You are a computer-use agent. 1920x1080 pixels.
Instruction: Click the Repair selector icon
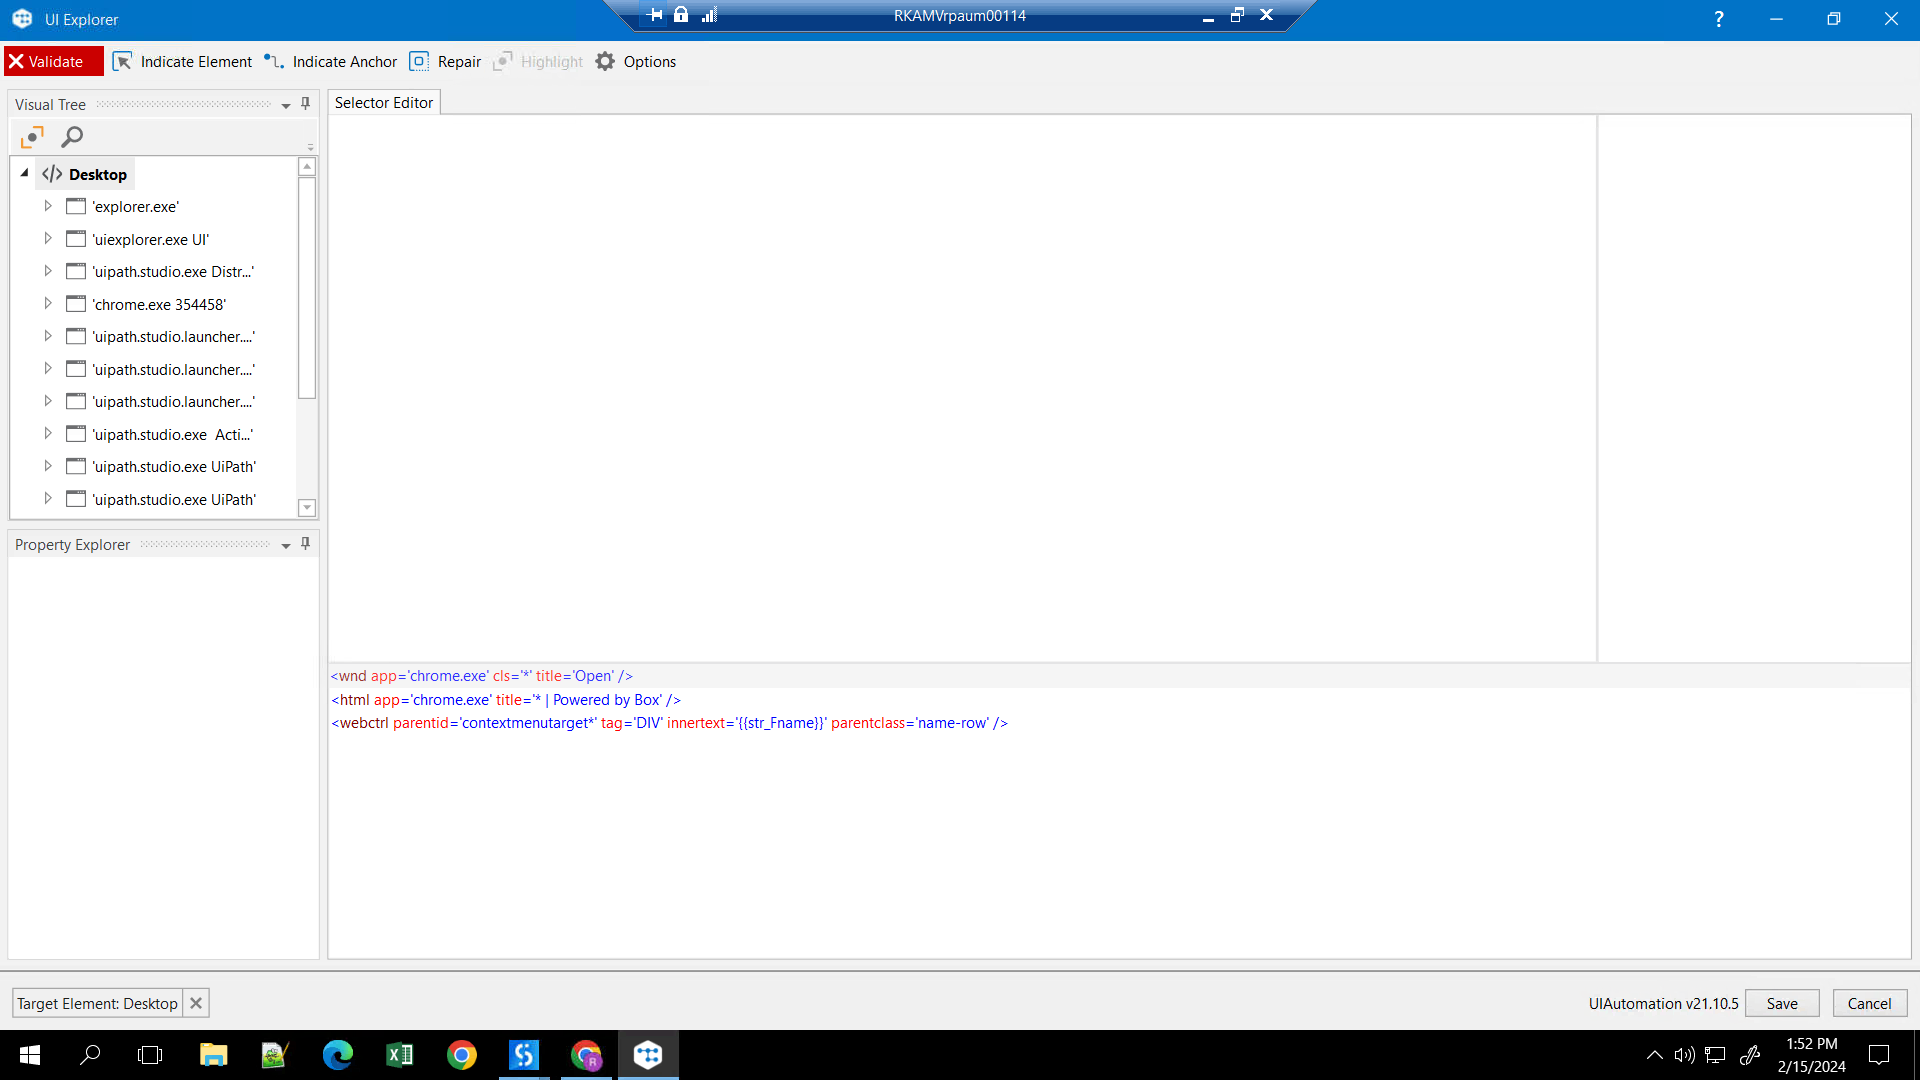419,62
